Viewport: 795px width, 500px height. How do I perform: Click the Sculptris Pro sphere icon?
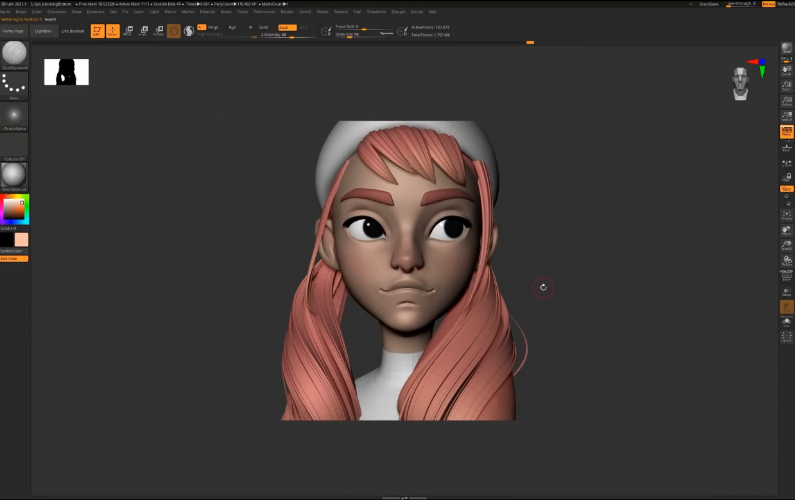click(x=188, y=31)
